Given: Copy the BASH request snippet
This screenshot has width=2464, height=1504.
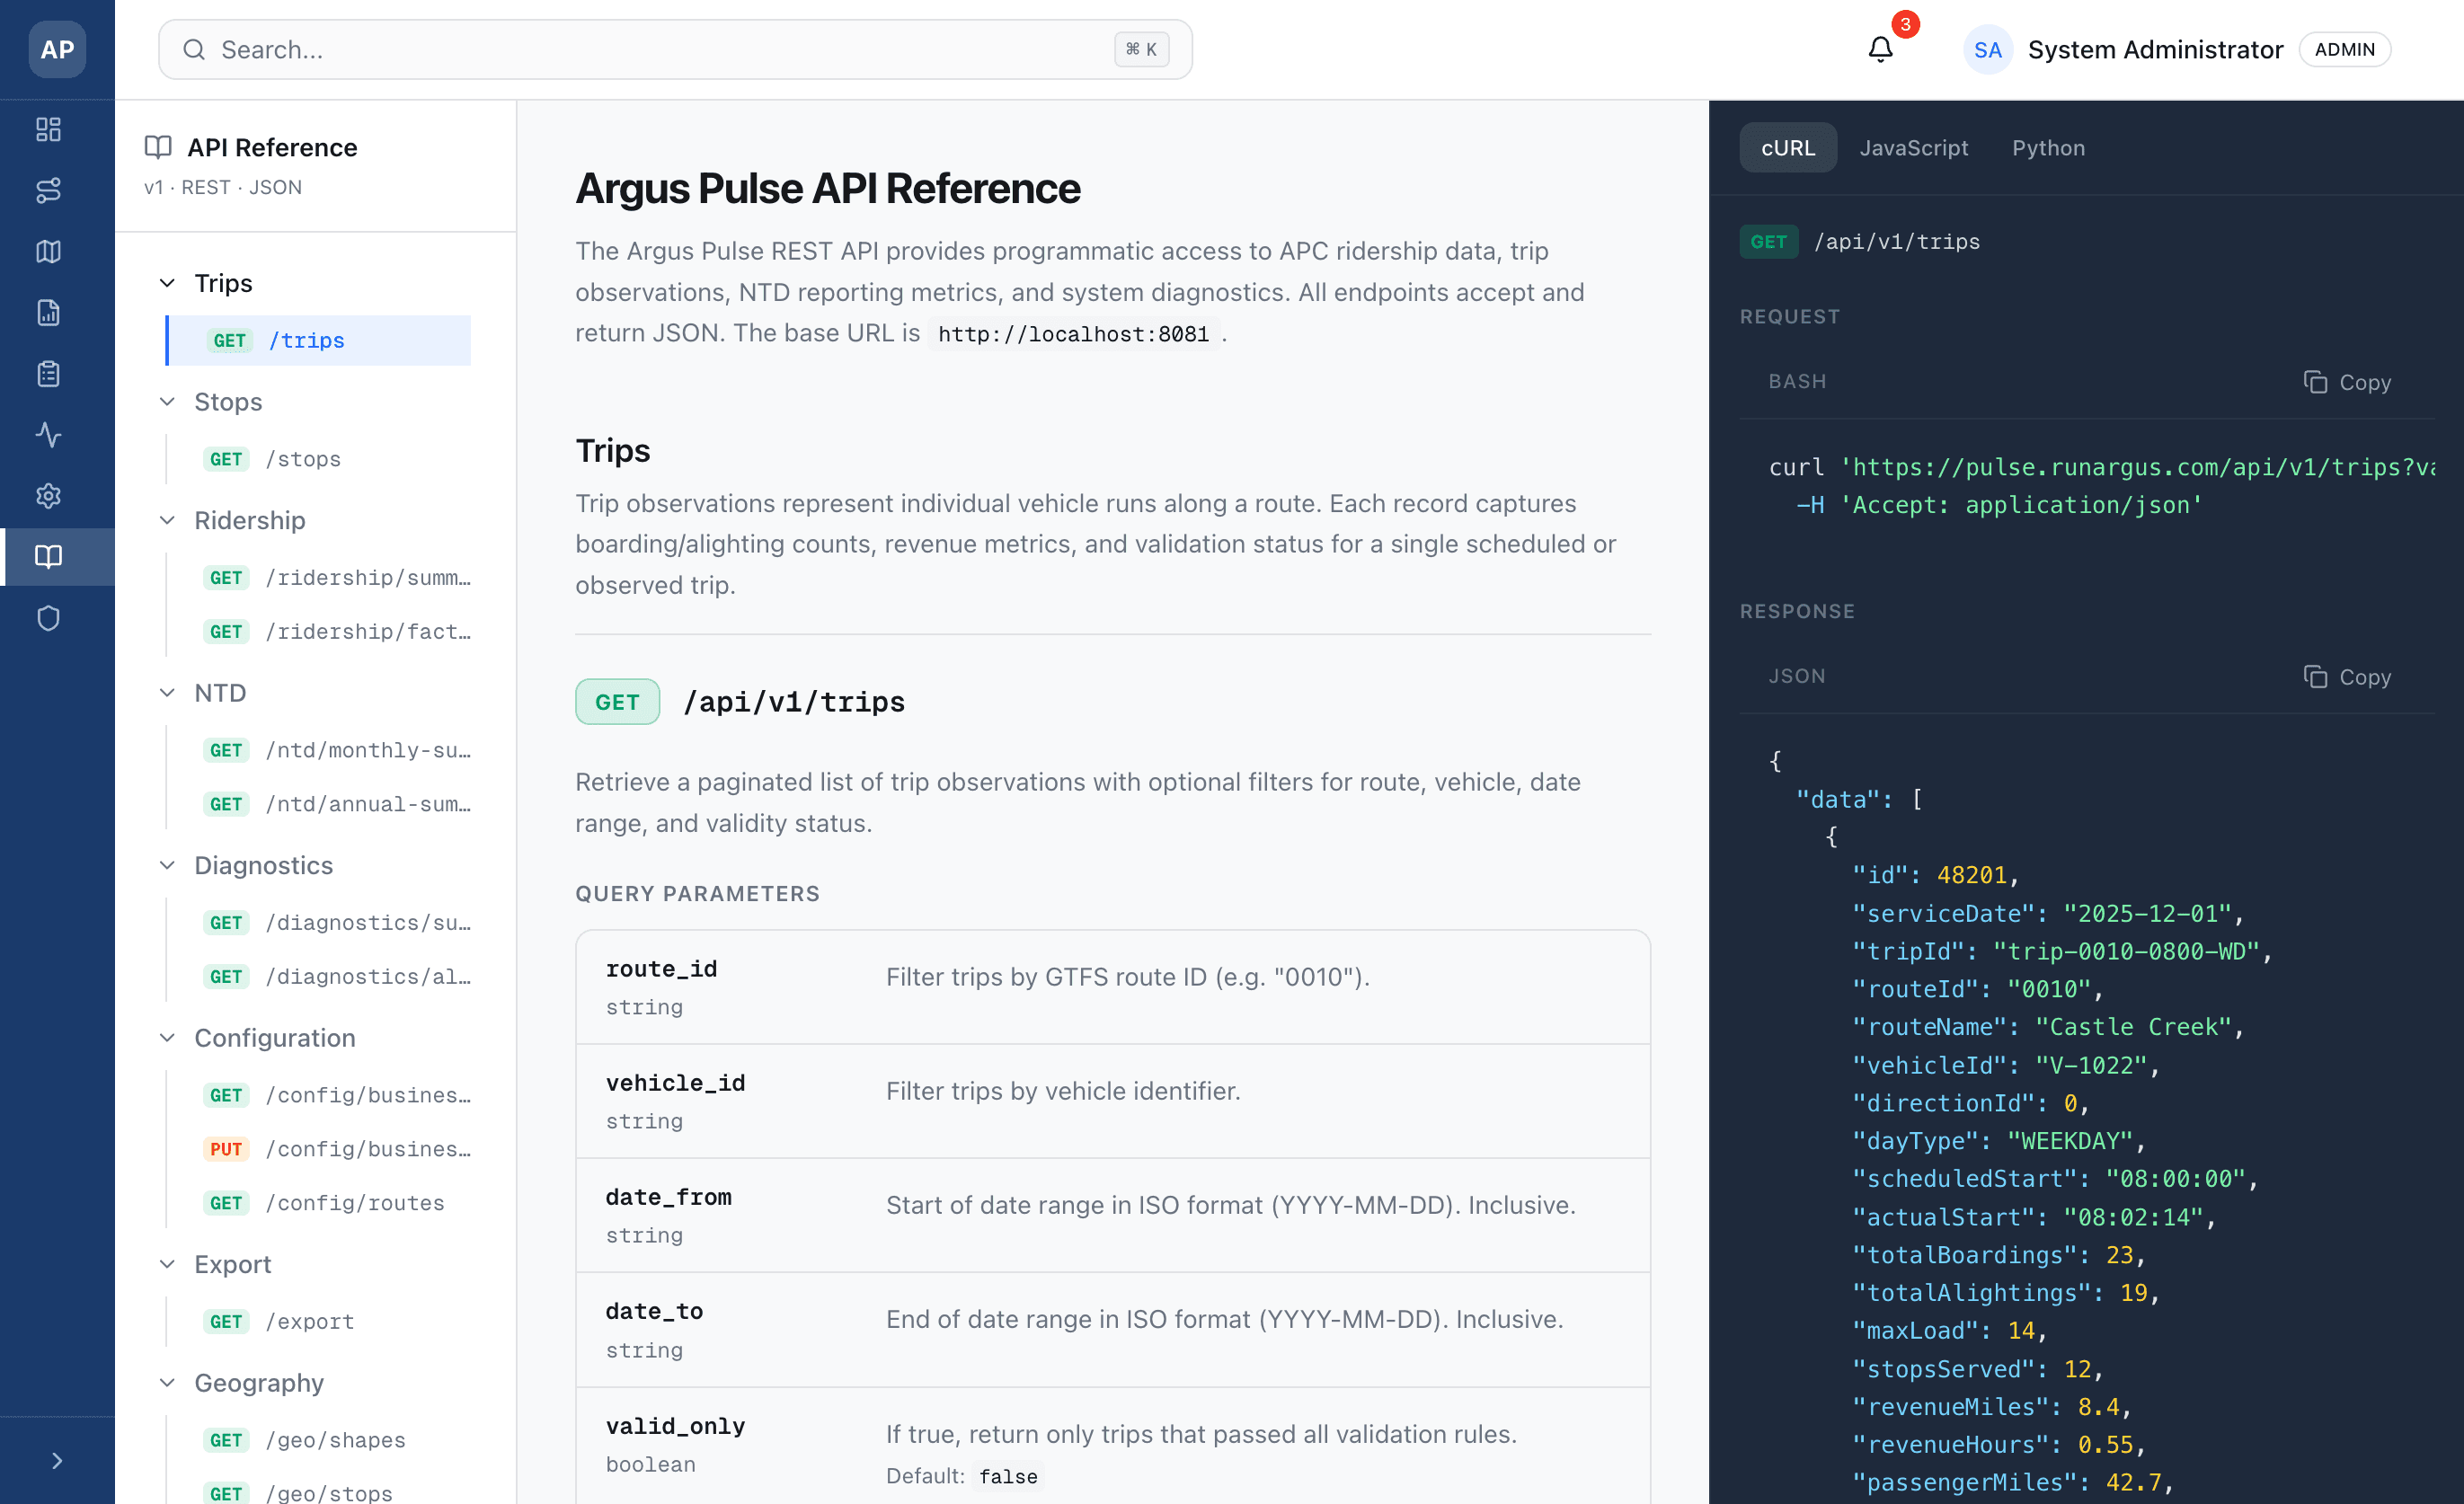Looking at the screenshot, I should [2346, 382].
